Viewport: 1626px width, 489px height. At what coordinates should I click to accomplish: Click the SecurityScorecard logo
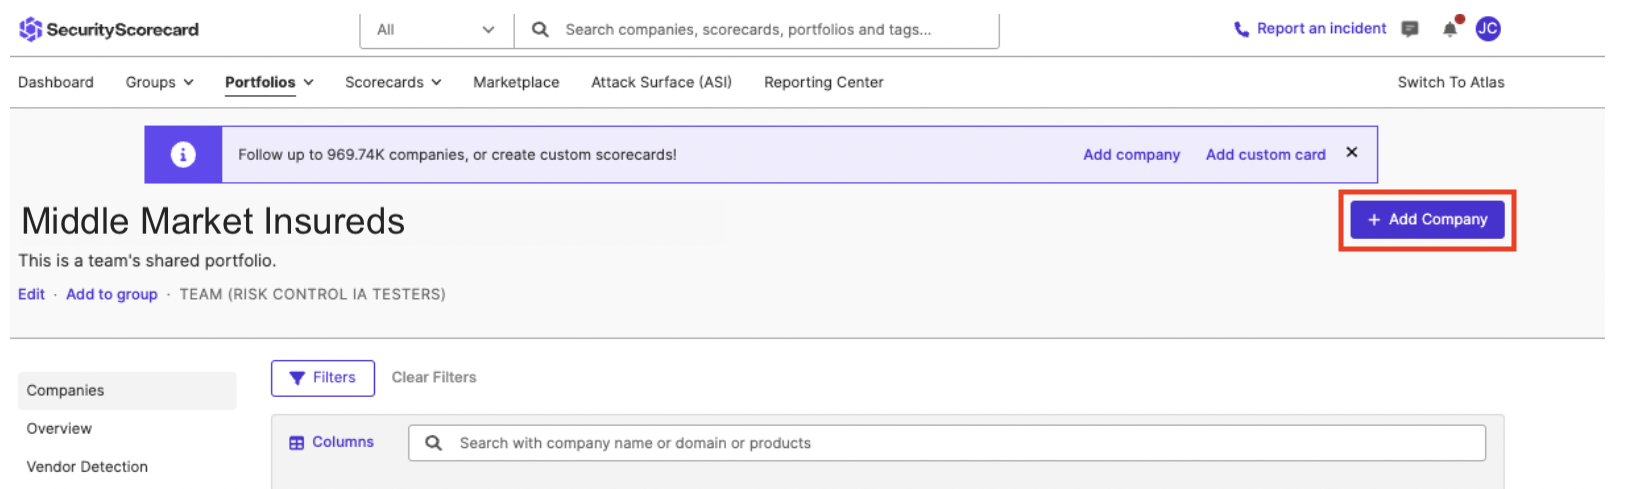click(109, 29)
